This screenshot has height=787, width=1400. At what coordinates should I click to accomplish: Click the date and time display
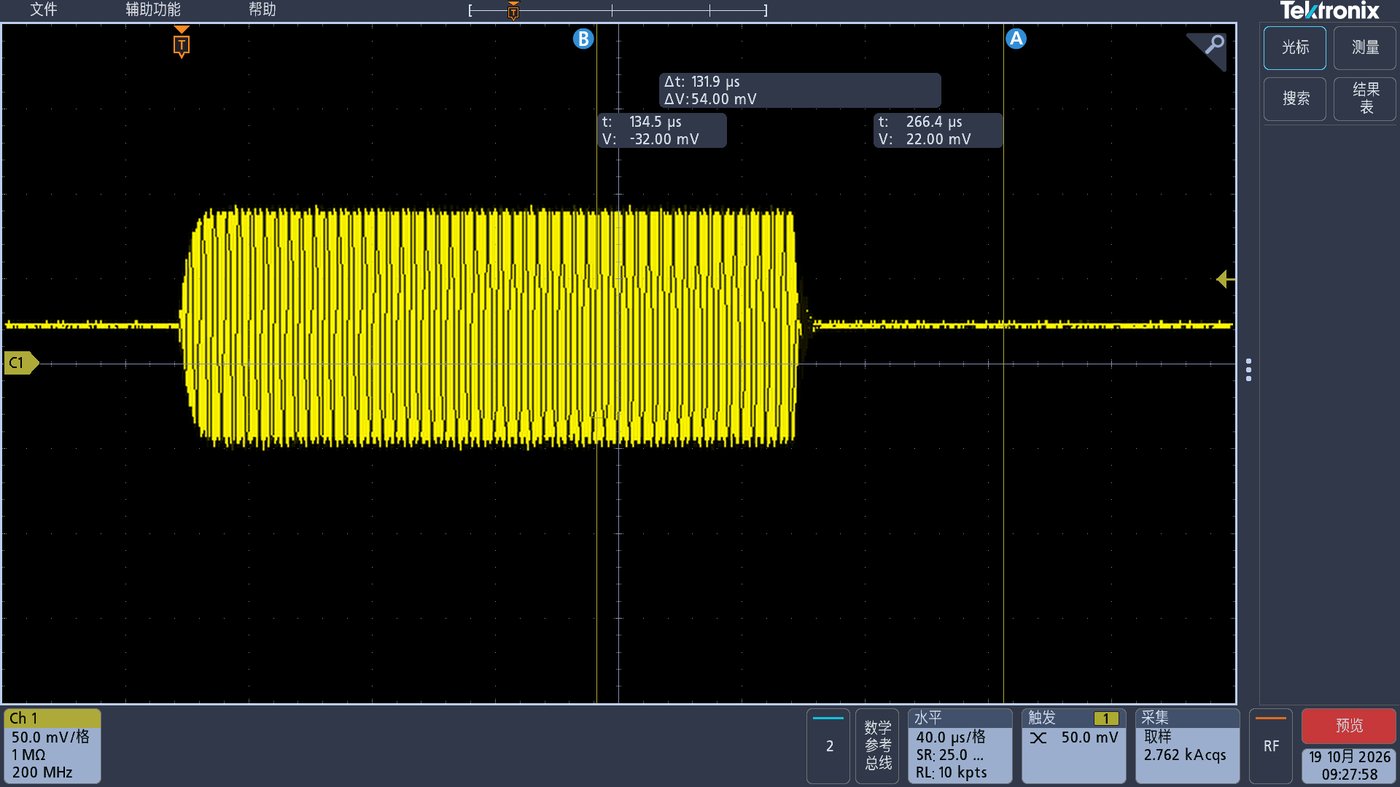point(1349,766)
